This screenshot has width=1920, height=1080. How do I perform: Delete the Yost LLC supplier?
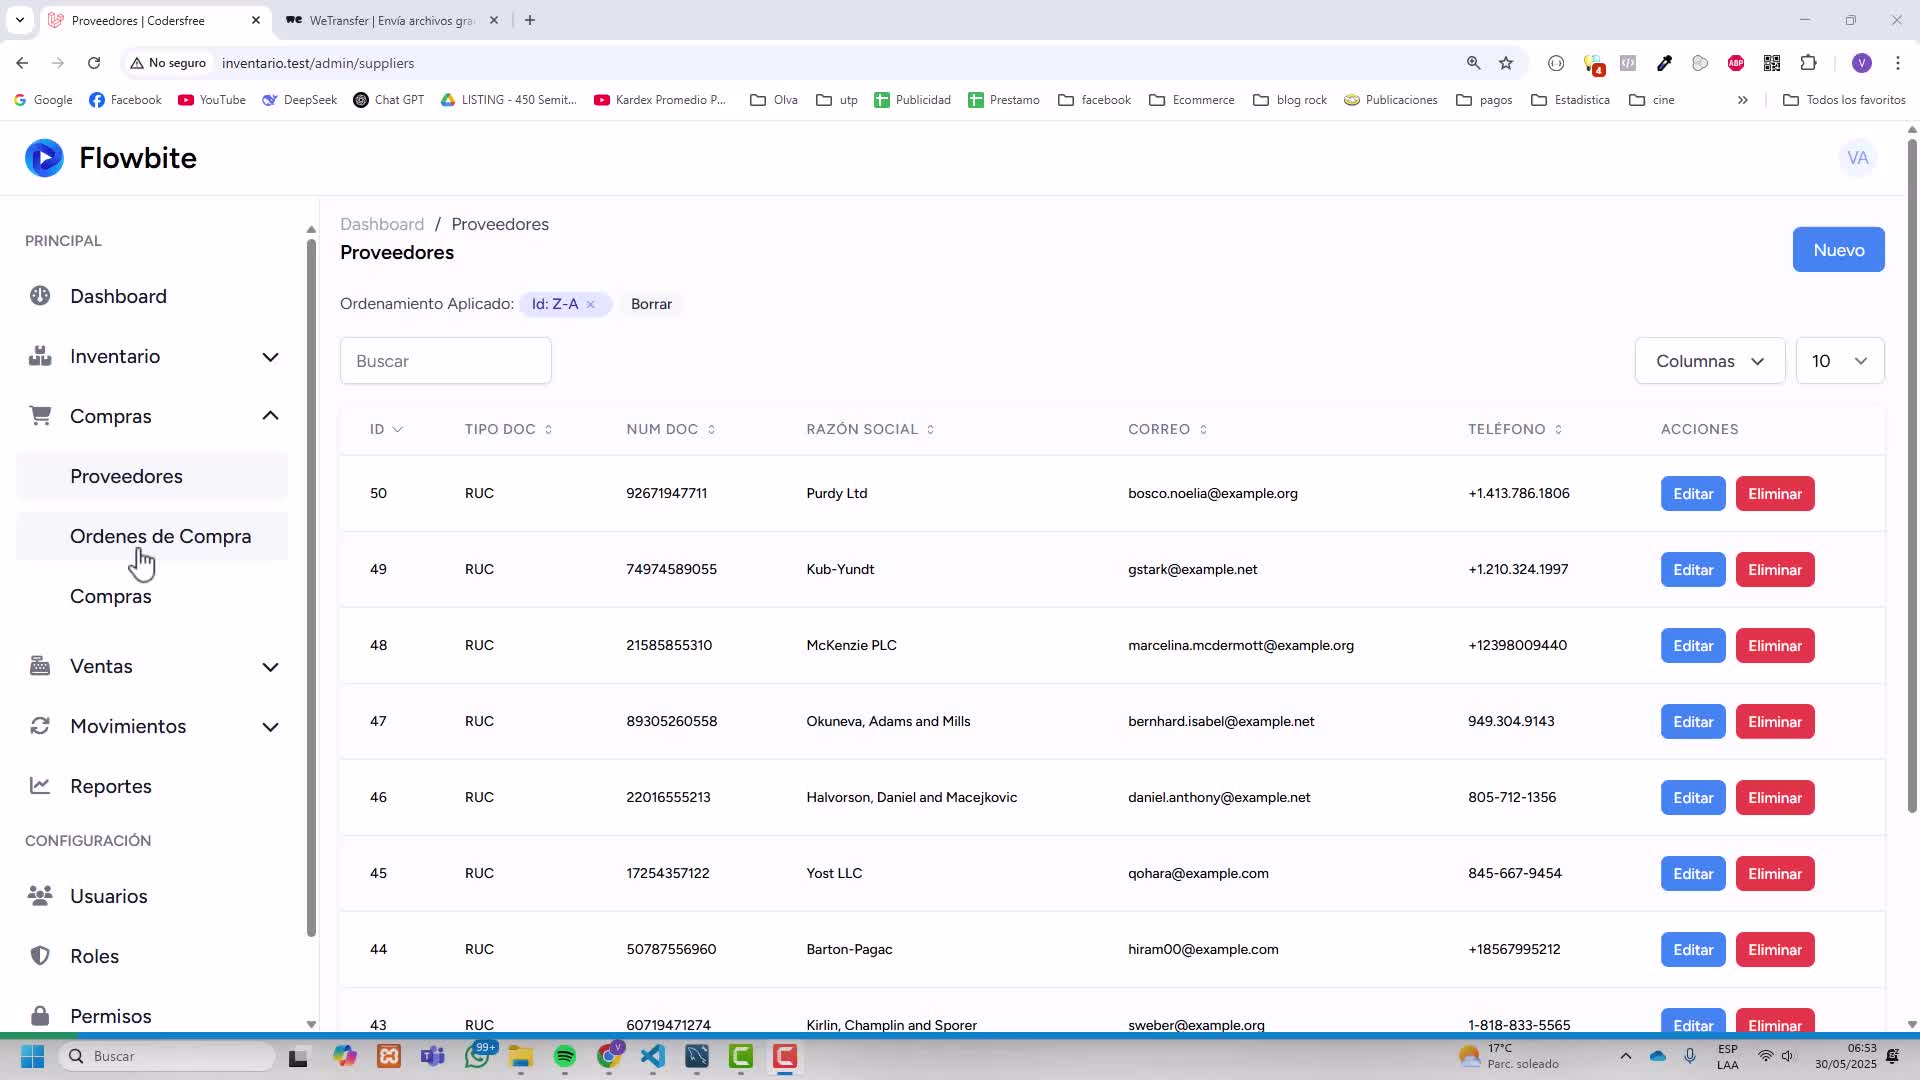[x=1775, y=874]
